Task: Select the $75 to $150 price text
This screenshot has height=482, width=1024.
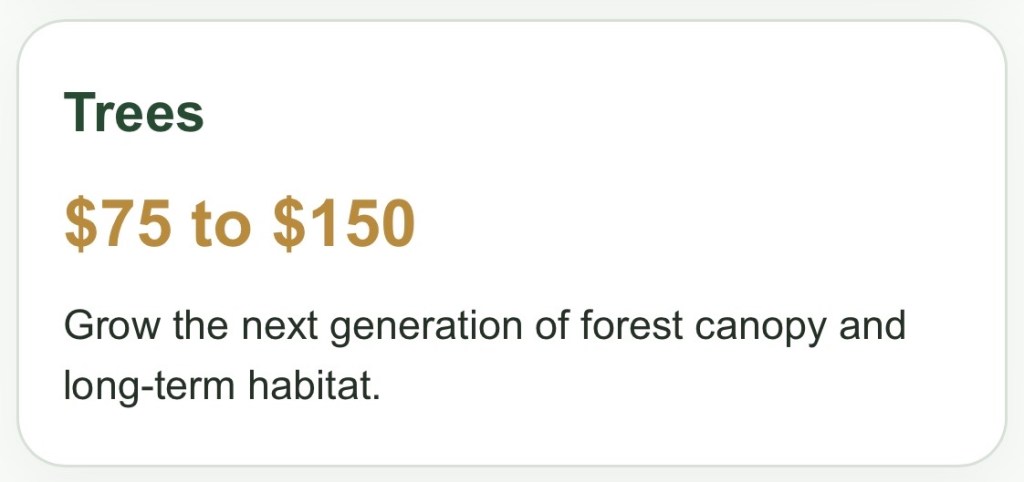Action: tap(239, 223)
